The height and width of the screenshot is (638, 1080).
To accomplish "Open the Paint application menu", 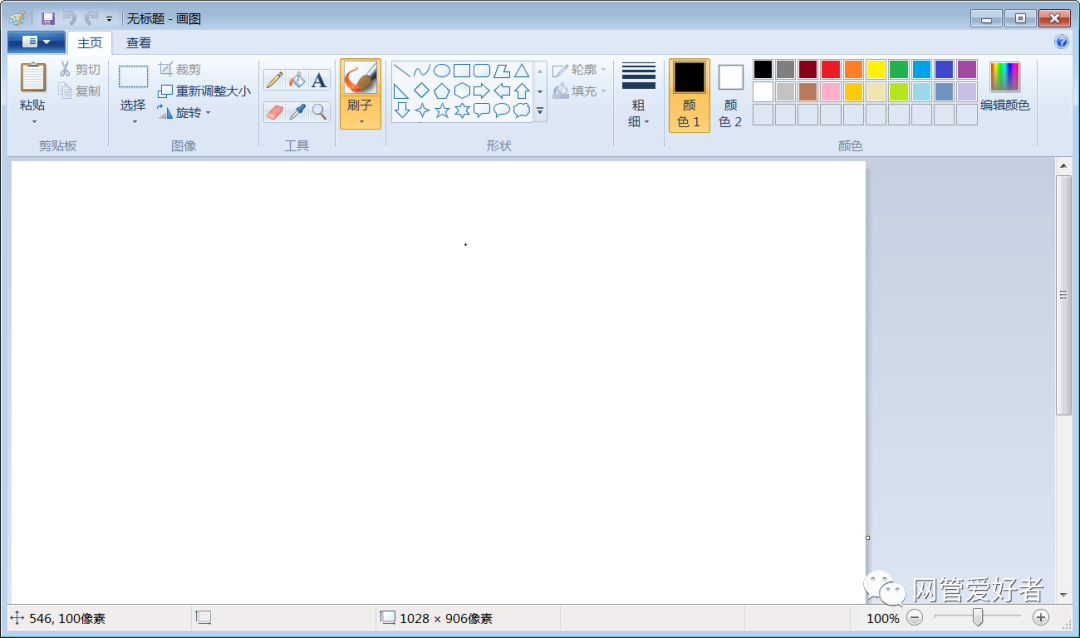I will pos(35,41).
